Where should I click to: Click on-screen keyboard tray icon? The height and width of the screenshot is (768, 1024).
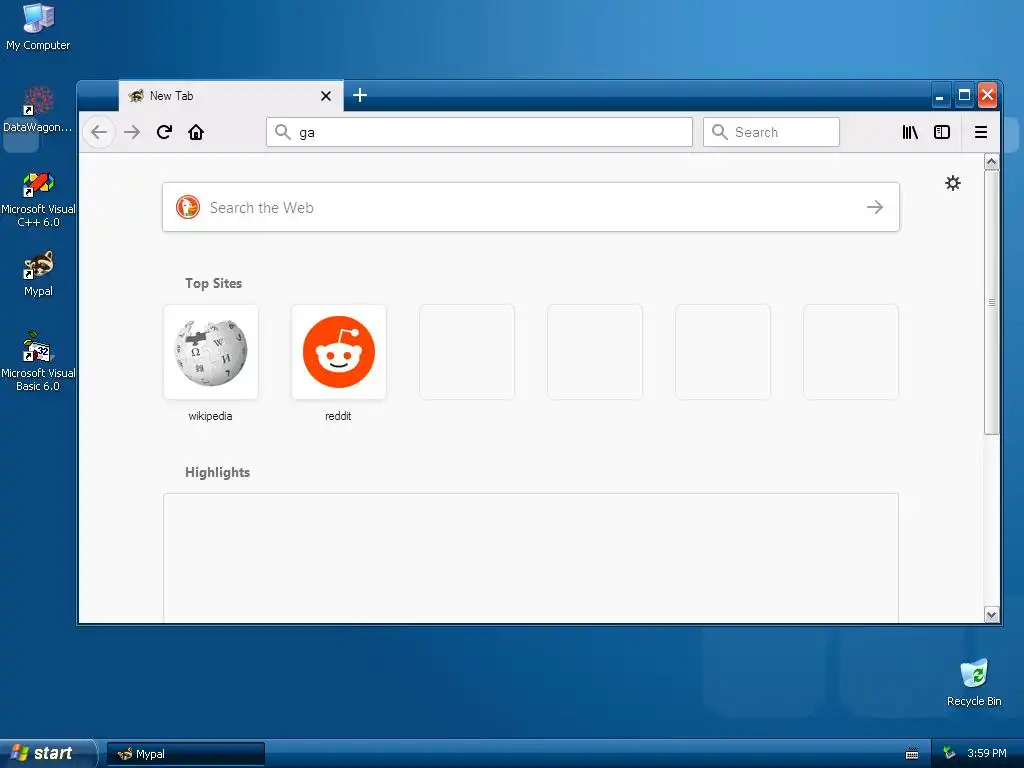(x=912, y=754)
